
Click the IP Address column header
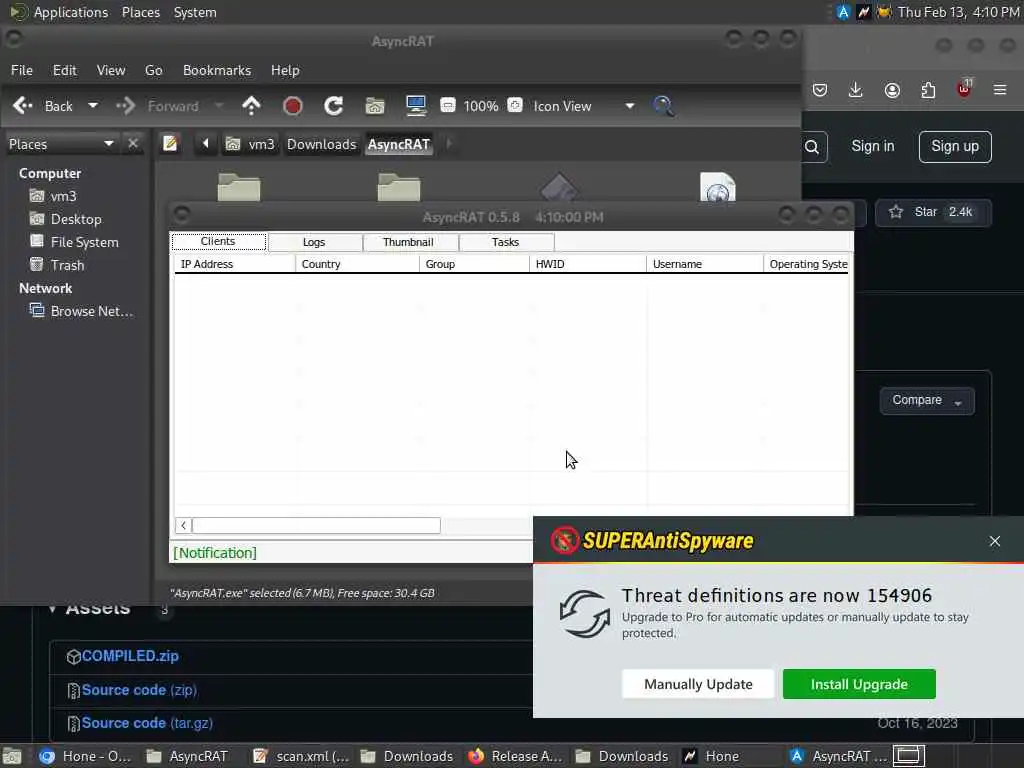(234, 264)
